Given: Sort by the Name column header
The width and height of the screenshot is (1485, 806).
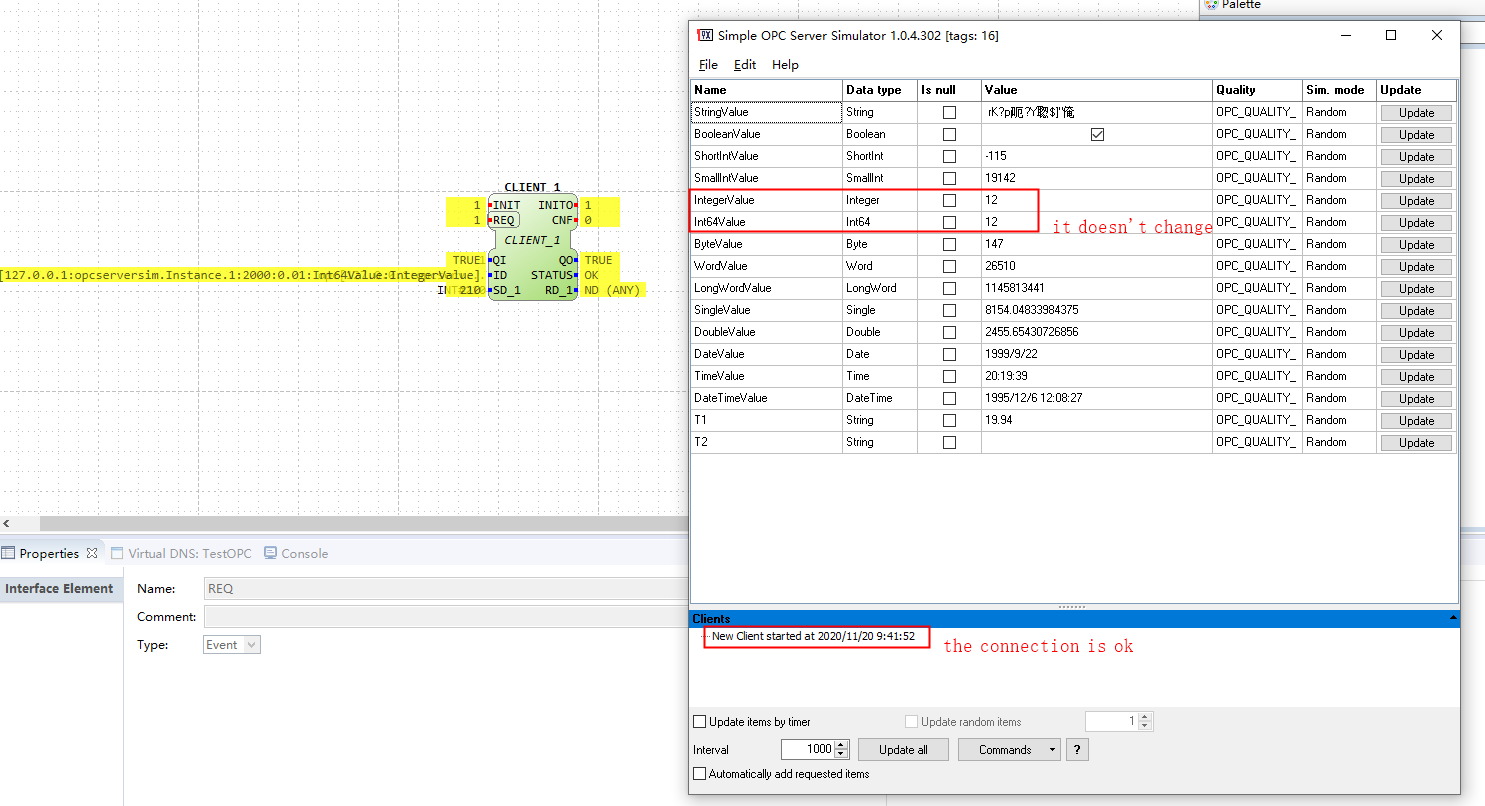Looking at the screenshot, I should click(766, 90).
